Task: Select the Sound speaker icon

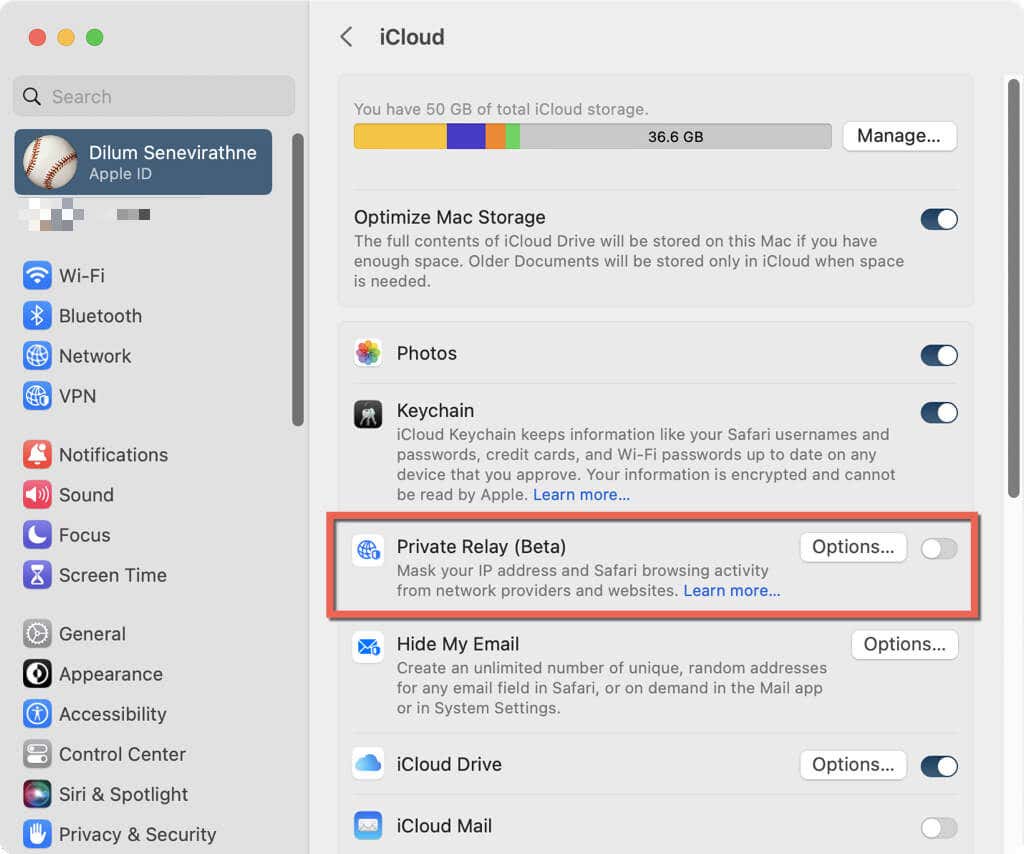Action: pos(37,495)
